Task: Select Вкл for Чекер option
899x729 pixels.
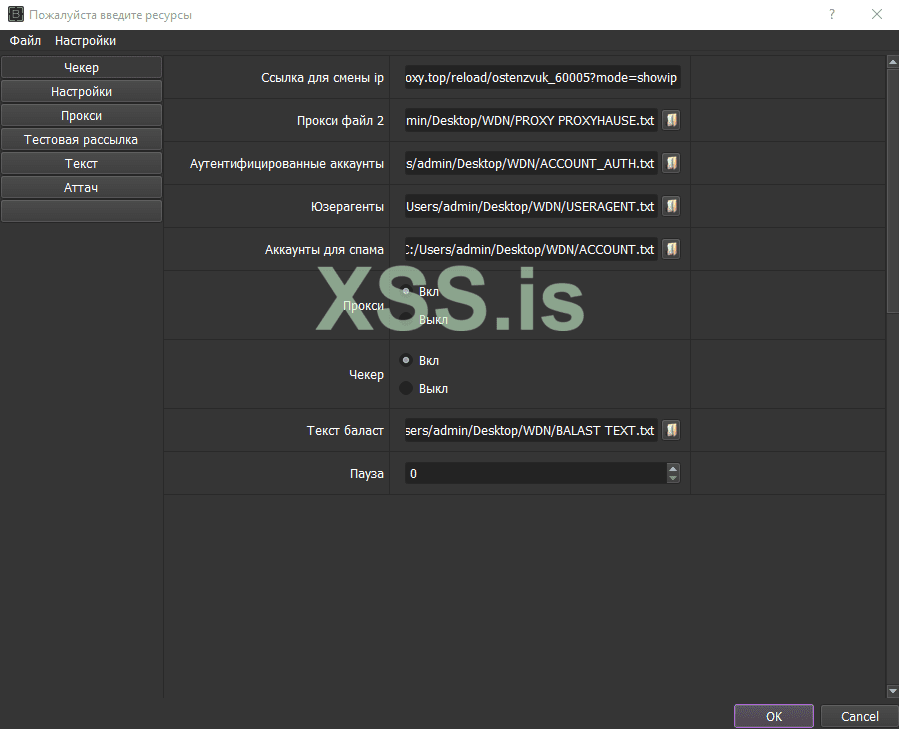Action: point(406,360)
